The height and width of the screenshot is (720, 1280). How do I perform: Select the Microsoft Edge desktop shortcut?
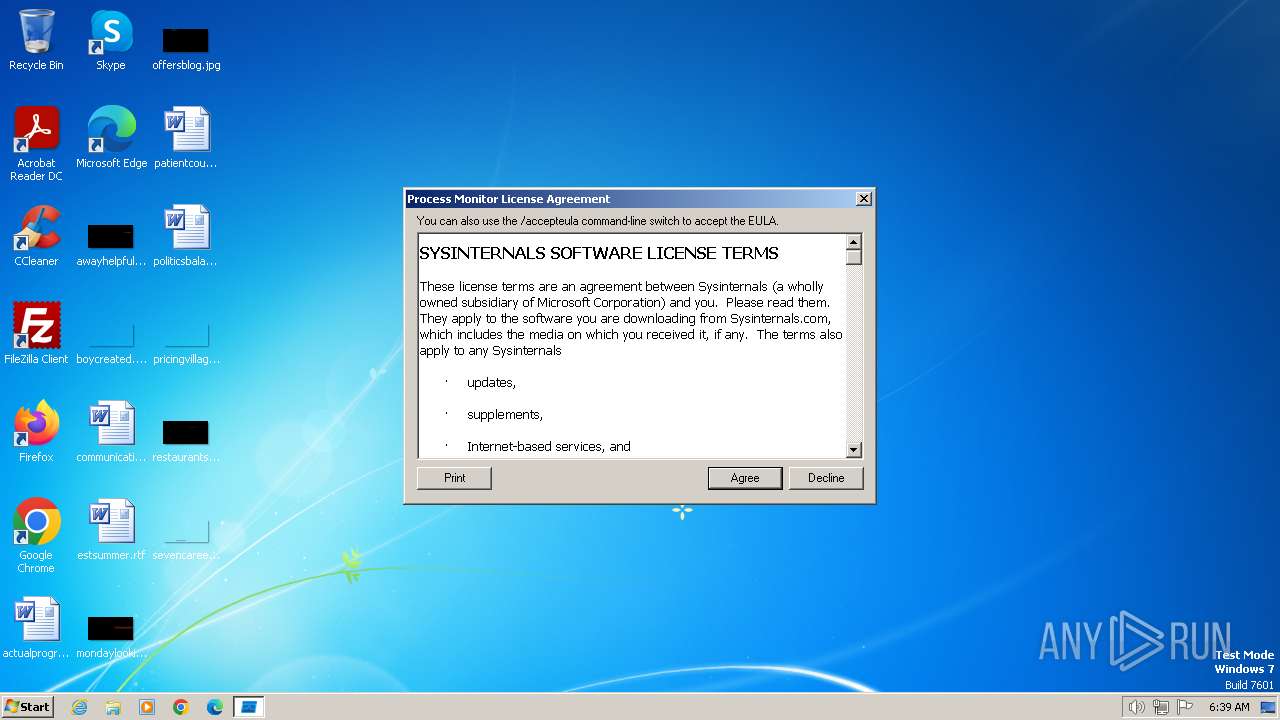coord(111,137)
